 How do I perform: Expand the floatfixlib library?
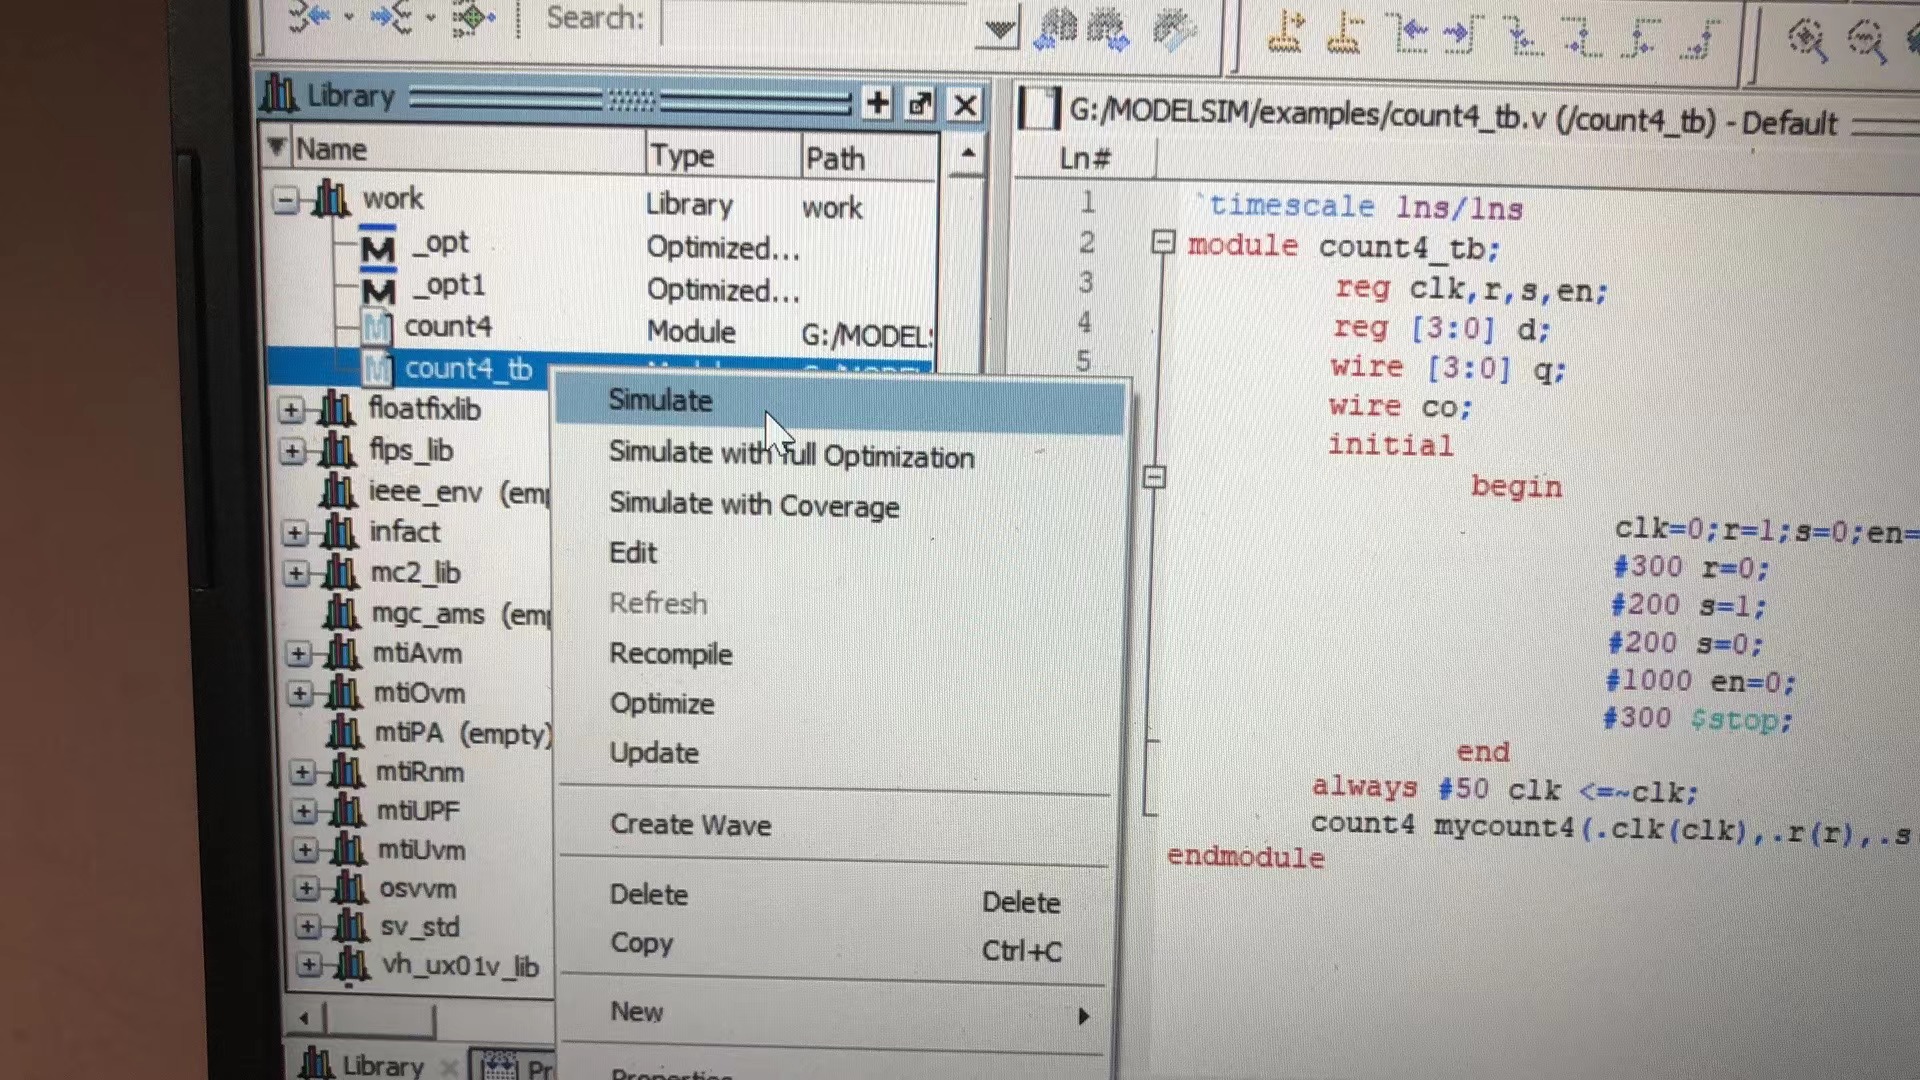click(291, 410)
